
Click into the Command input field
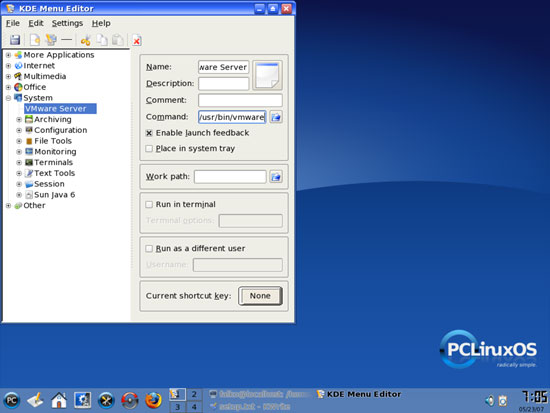[232, 117]
